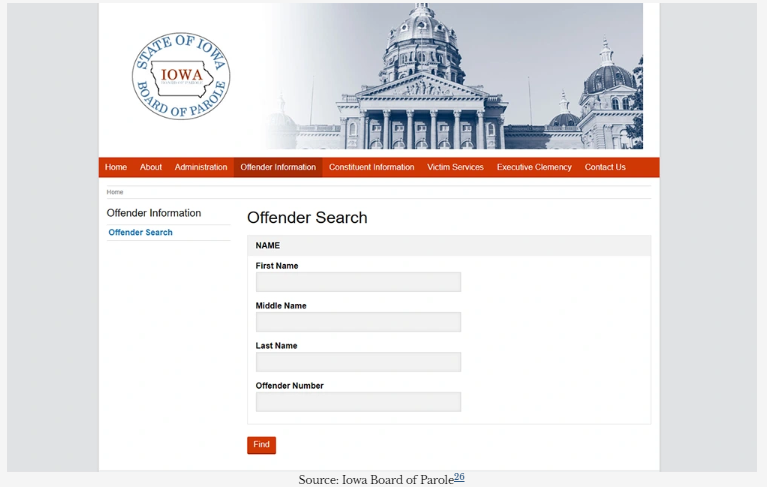This screenshot has width=767, height=487.
Task: Navigate to Victim Services
Action: tap(455, 167)
